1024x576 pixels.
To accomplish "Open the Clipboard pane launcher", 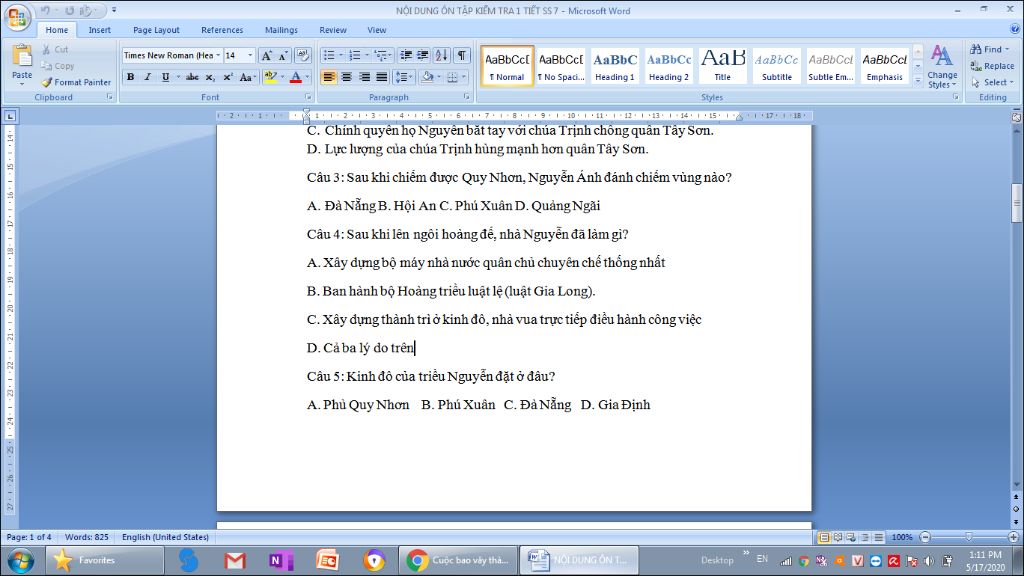I will click(x=109, y=97).
